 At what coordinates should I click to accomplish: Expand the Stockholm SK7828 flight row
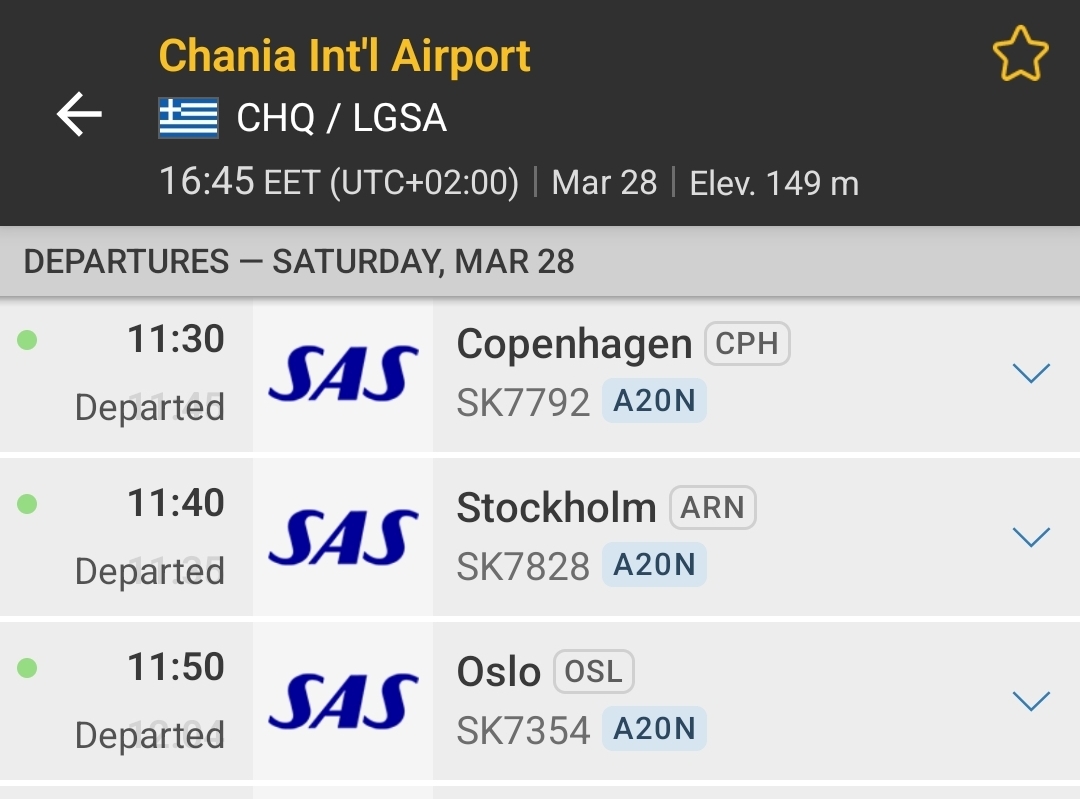point(1031,536)
